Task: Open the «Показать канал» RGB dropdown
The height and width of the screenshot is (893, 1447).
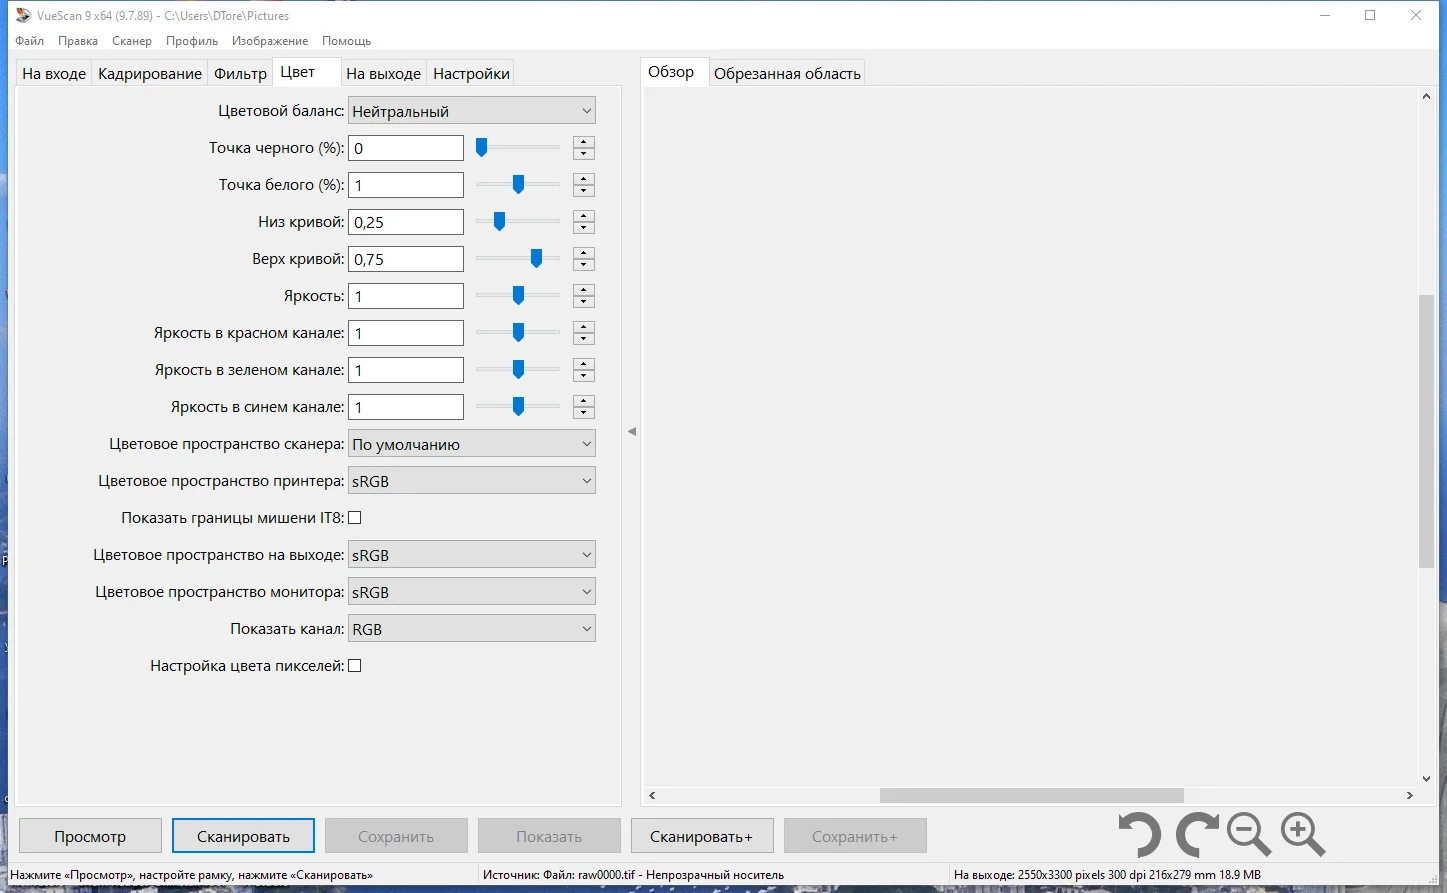Action: pyautogui.click(x=472, y=629)
